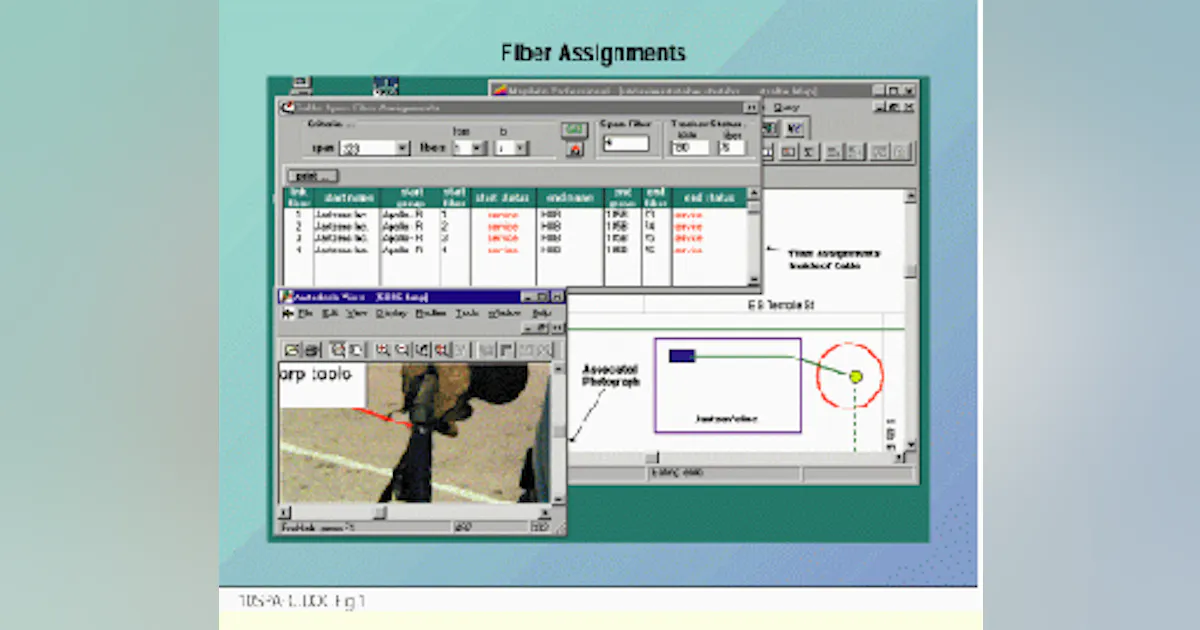Click the open file icon in Autodesk View toolbar
1200x630 pixels.
pos(292,350)
